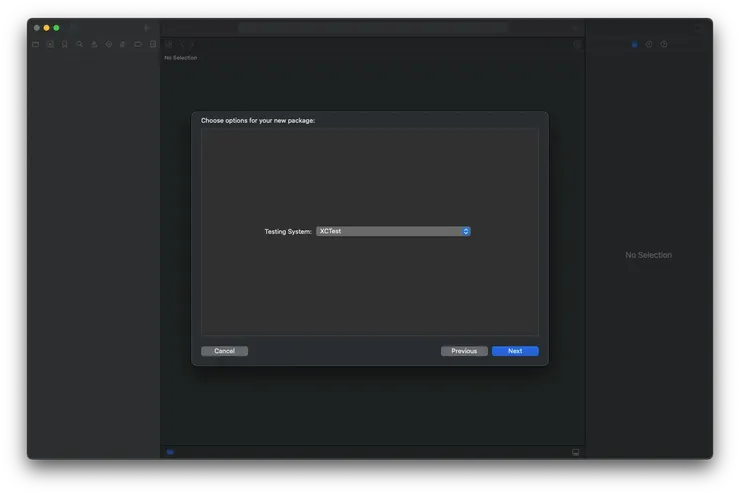The width and height of the screenshot is (740, 495).
Task: Open the Report navigator
Action: click(x=152, y=44)
